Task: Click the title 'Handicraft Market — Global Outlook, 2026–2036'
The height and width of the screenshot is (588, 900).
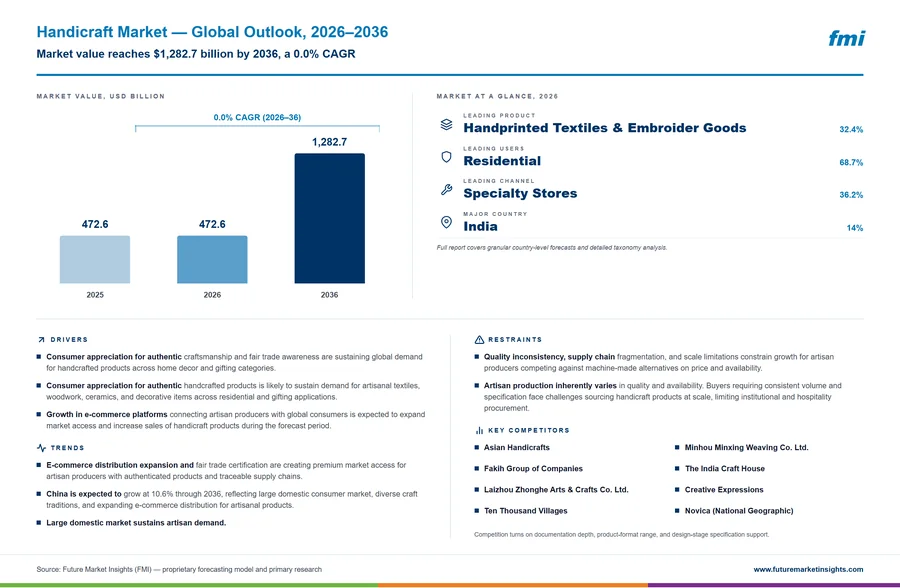Action: click(x=212, y=32)
